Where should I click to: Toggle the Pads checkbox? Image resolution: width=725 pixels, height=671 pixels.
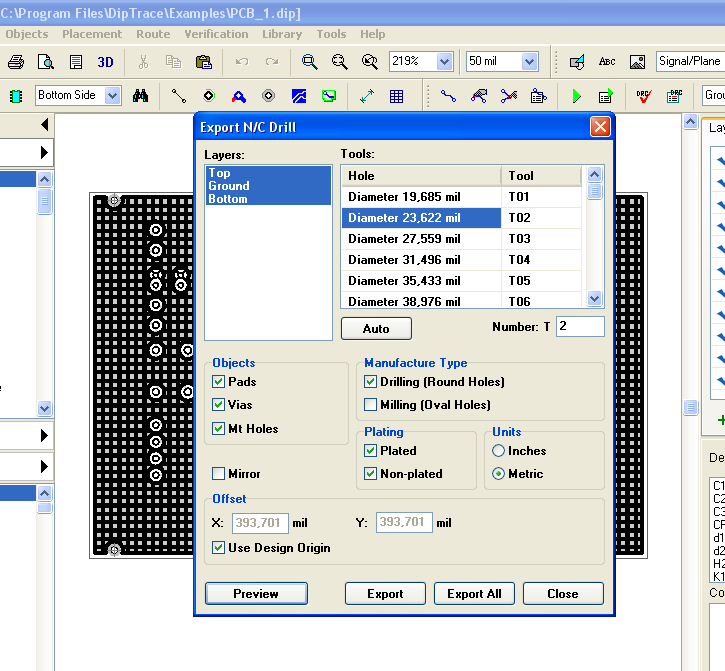click(x=218, y=382)
